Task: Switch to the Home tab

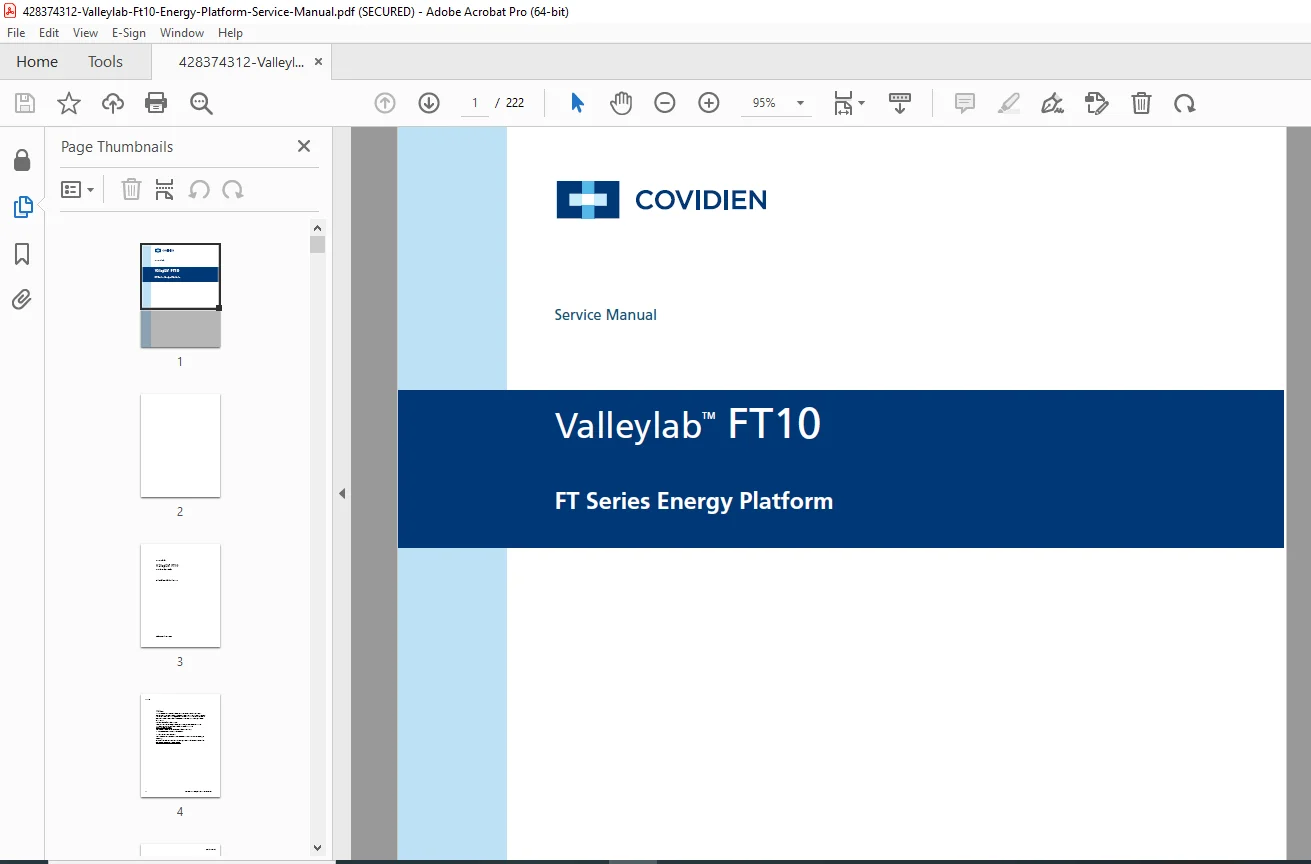Action: [37, 62]
